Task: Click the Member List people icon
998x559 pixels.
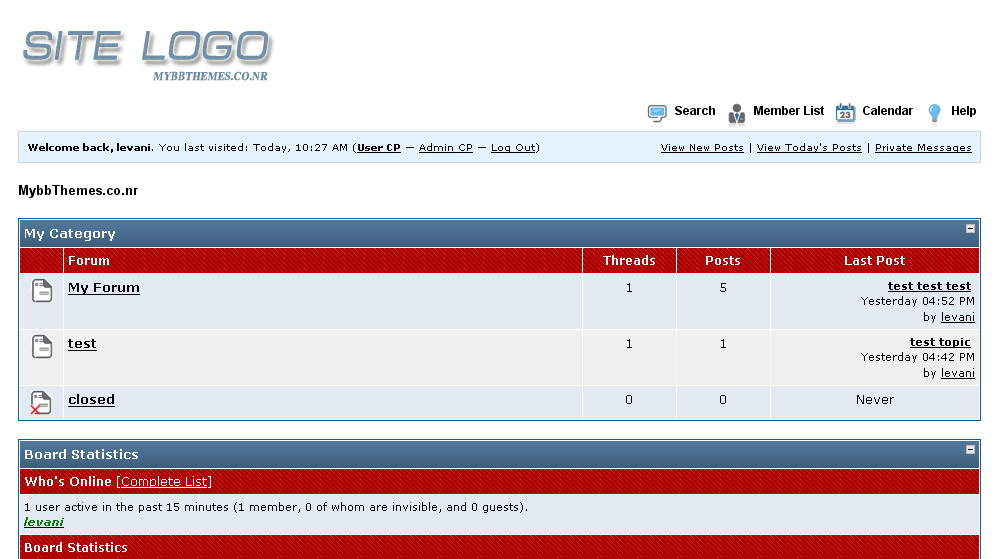Action: pyautogui.click(x=736, y=113)
